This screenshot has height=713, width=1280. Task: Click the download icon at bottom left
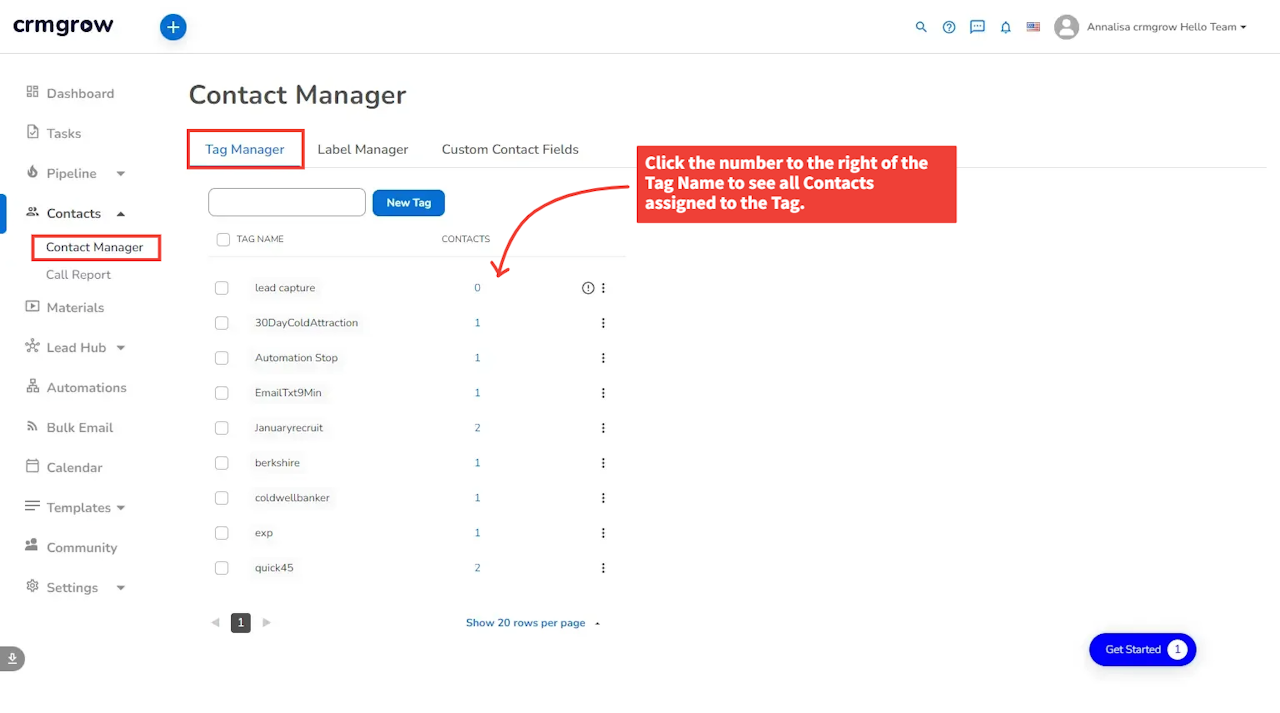click(x=13, y=658)
